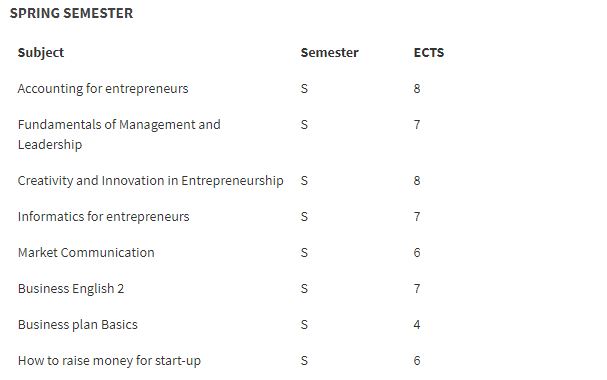Screen dimensions: 607x380
Task: Click the ECTS column header
Action: [x=429, y=53]
